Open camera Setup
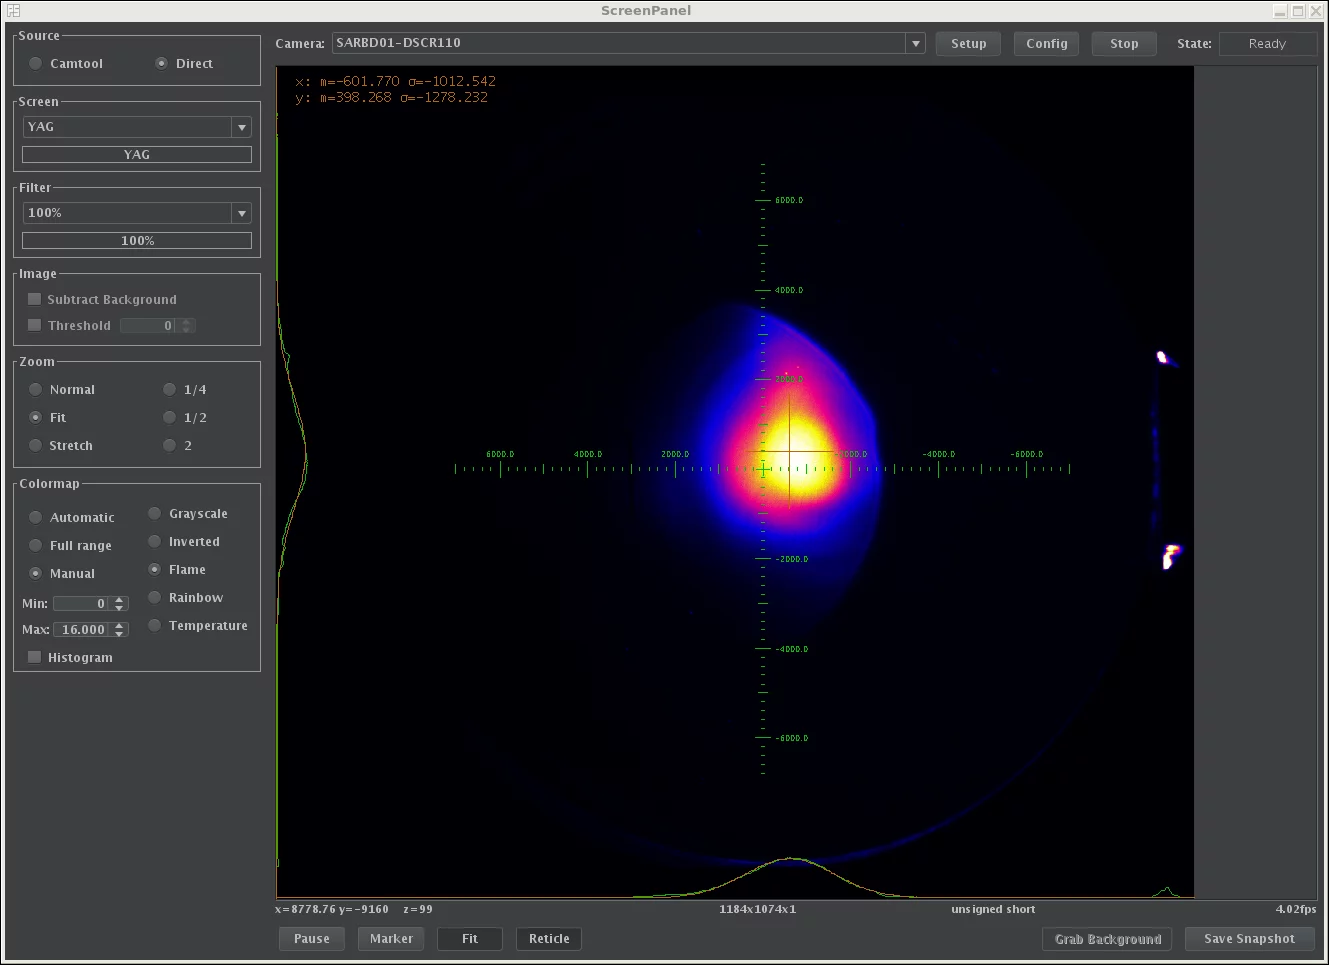Image resolution: width=1329 pixels, height=965 pixels. (x=967, y=43)
